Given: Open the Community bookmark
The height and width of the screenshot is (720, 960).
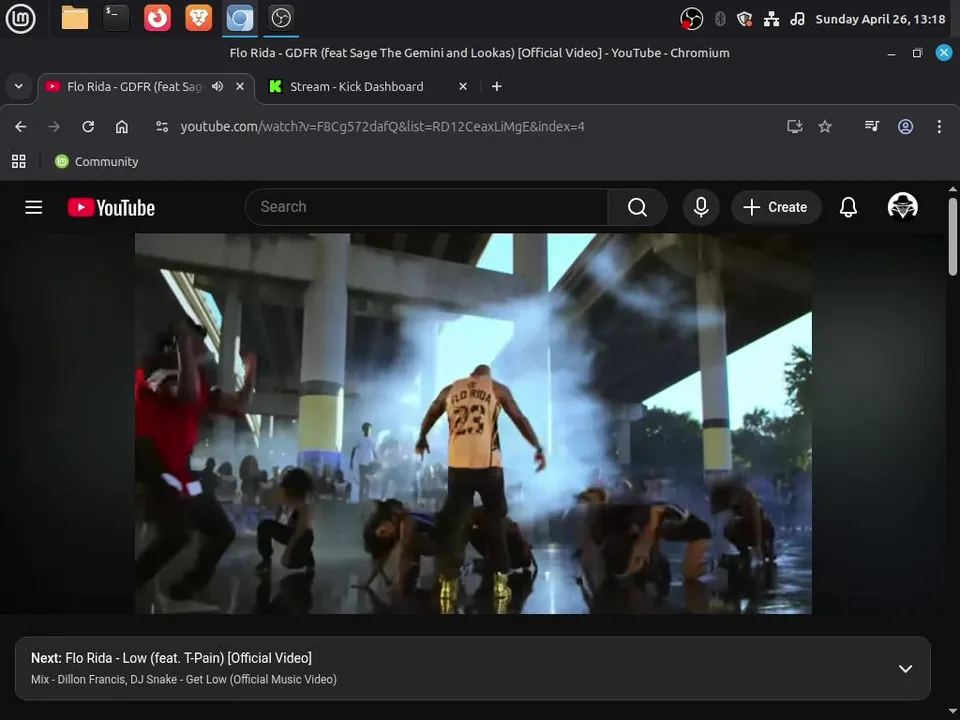Looking at the screenshot, I should (x=97, y=162).
